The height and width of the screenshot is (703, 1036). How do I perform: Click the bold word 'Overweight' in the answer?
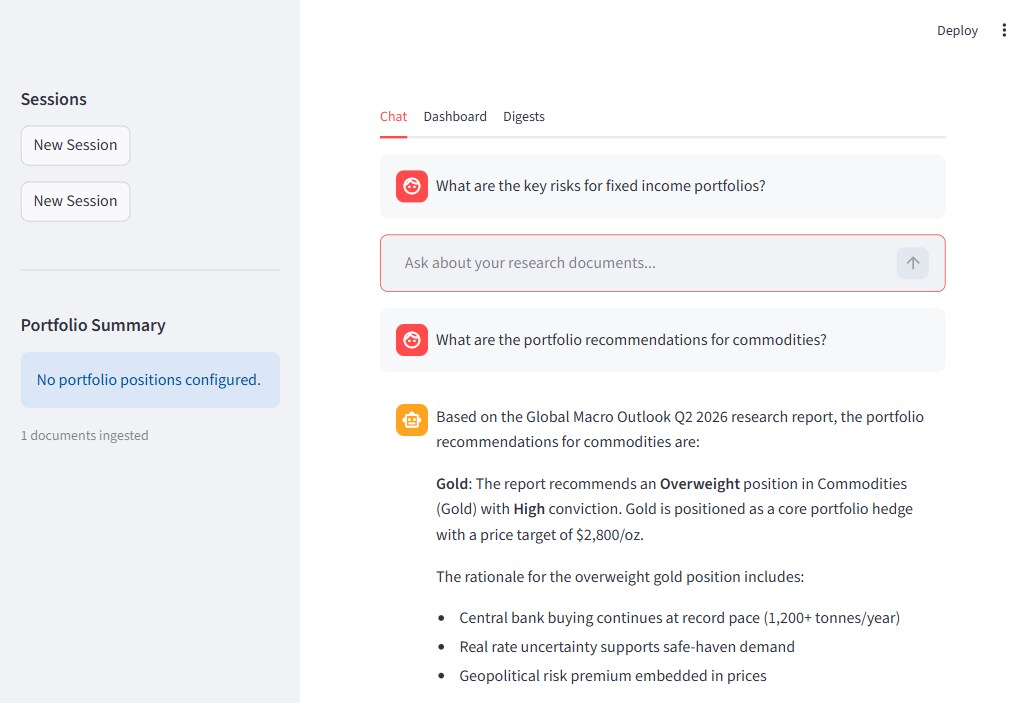click(700, 484)
